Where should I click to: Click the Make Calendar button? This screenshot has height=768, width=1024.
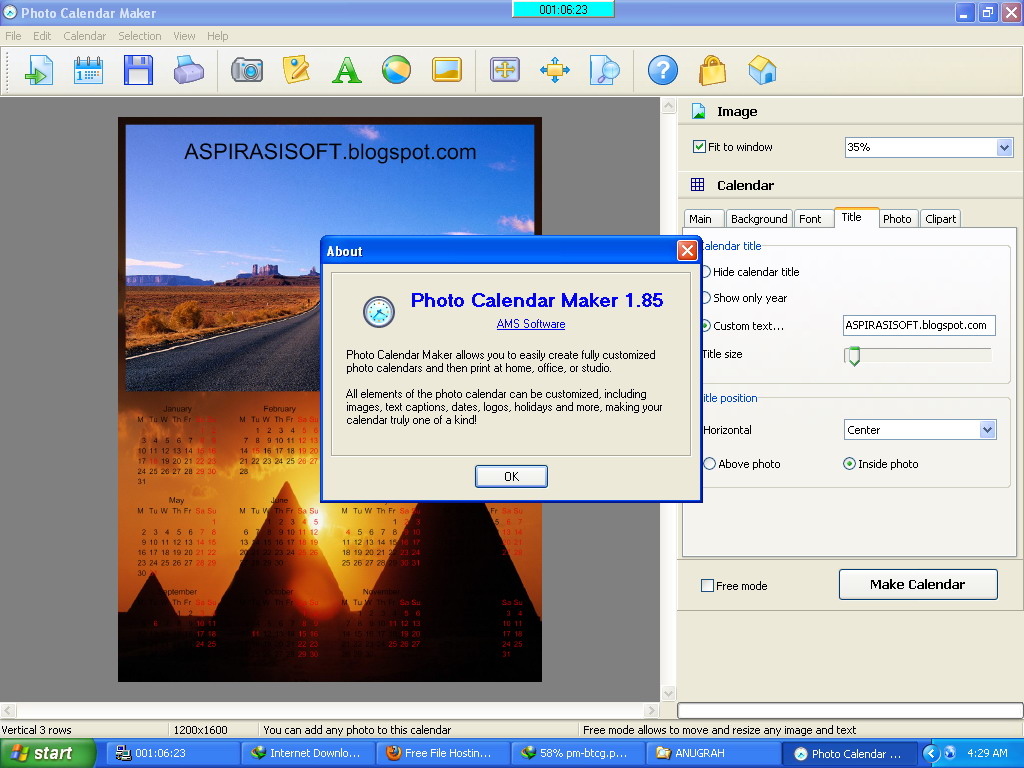[918, 584]
